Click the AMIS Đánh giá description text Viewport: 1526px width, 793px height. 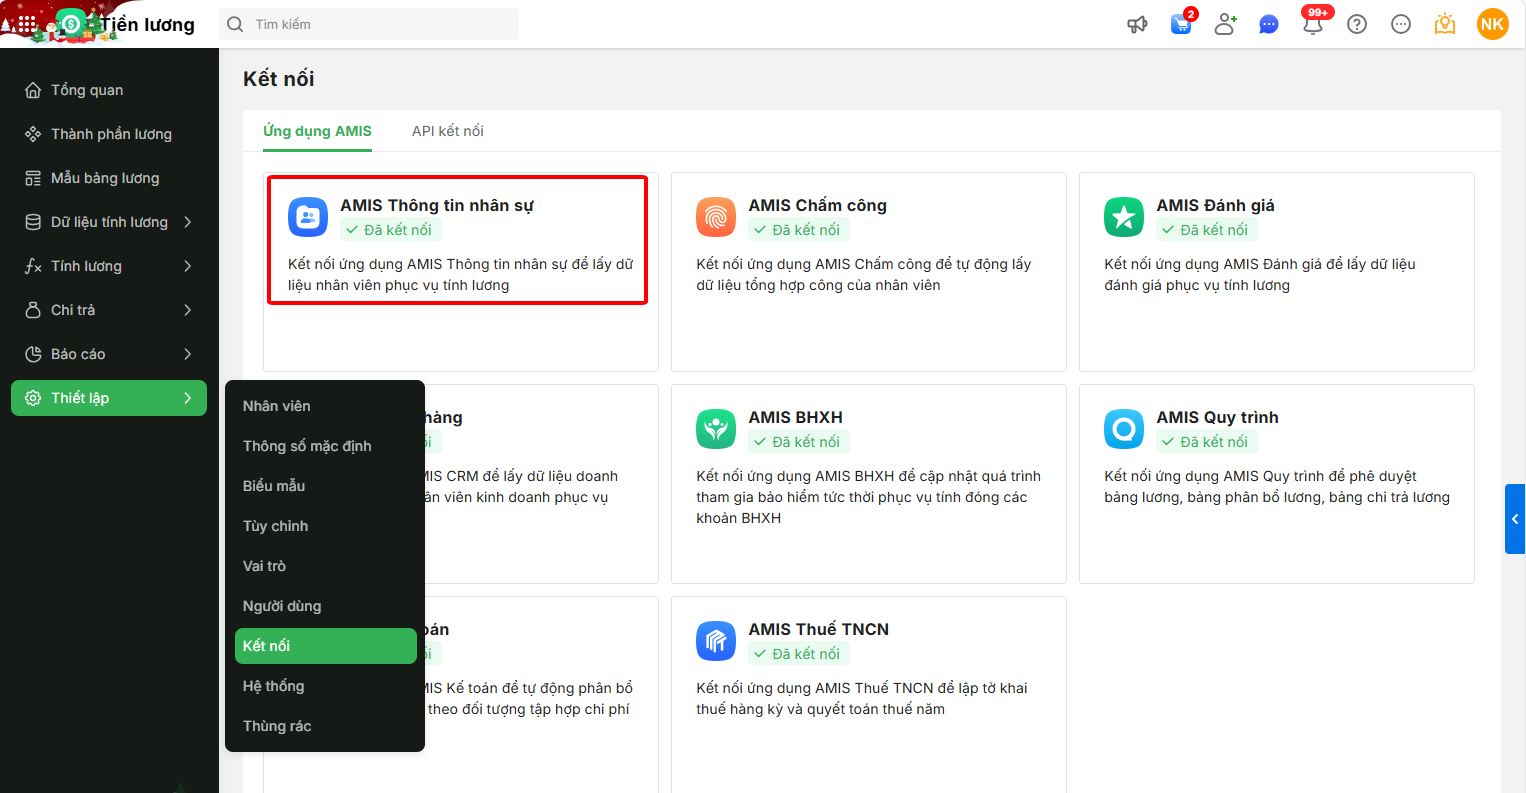tap(1260, 275)
